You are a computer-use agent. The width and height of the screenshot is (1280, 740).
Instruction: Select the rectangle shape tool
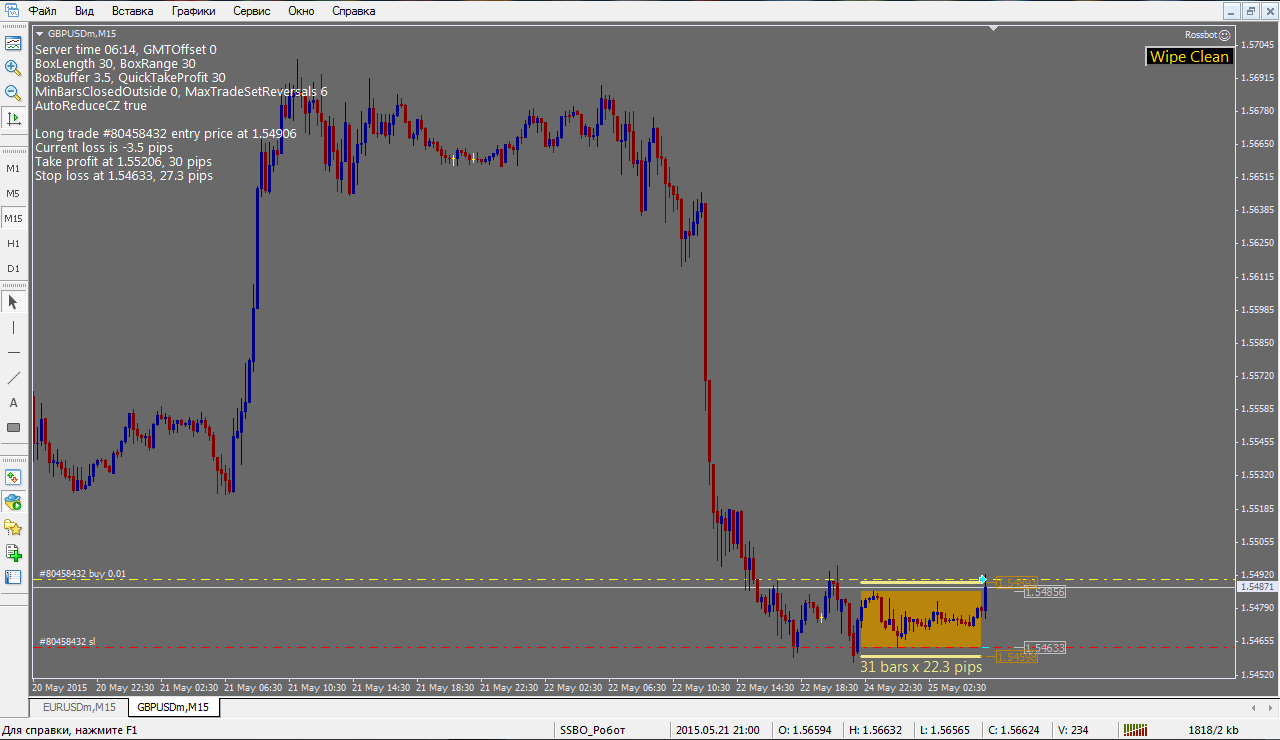pos(13,427)
